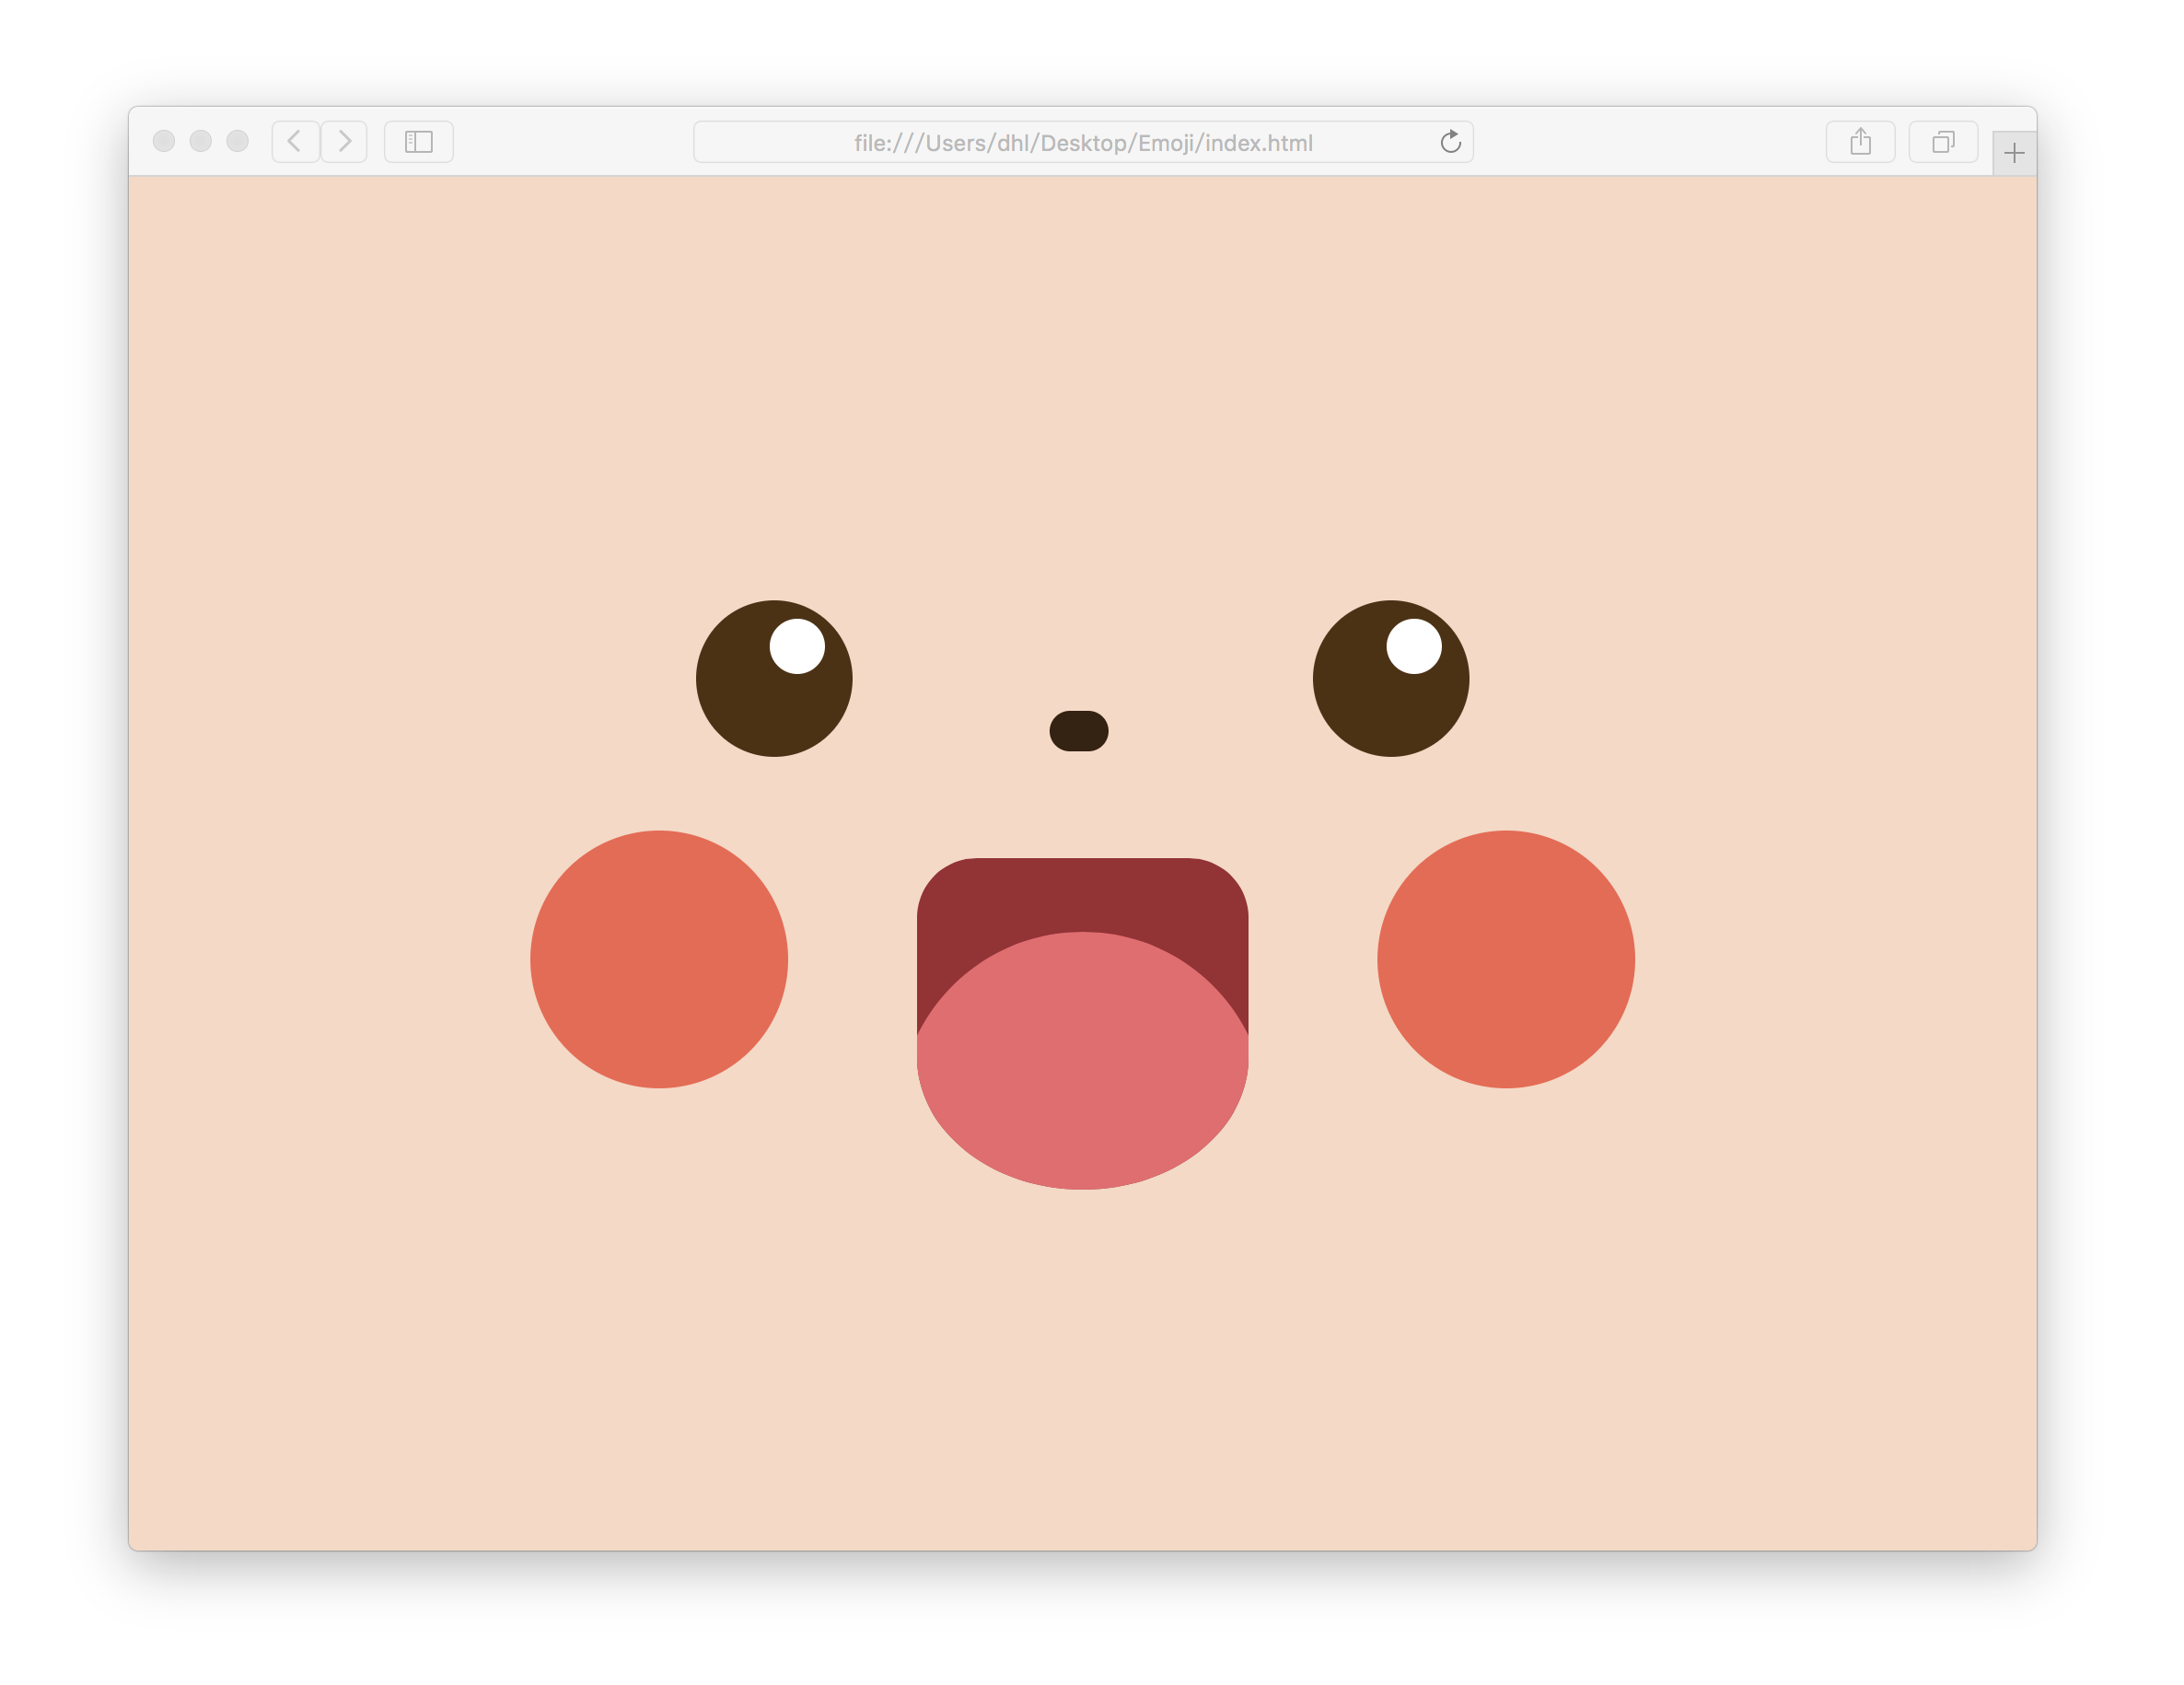Click the yellow minimize traffic light button
The image size is (2184, 1685).
[200, 141]
